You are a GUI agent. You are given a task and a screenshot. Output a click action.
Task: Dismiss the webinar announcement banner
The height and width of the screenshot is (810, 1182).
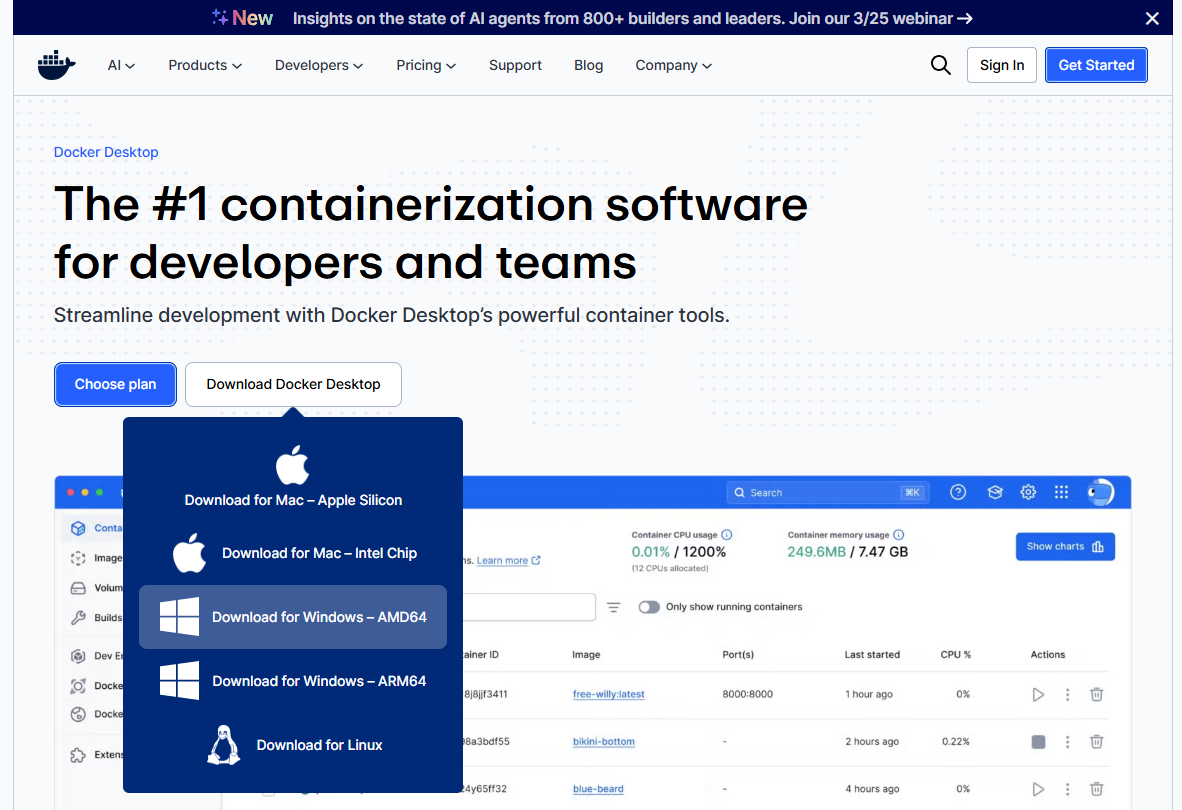click(1152, 18)
